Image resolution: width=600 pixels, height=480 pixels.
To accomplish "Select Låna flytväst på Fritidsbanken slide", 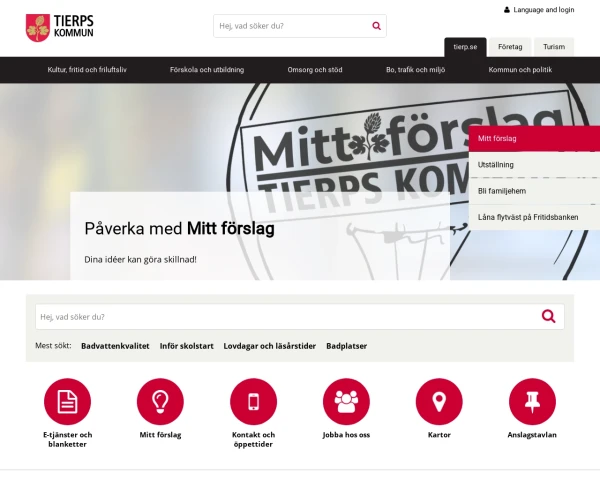I will click(534, 217).
